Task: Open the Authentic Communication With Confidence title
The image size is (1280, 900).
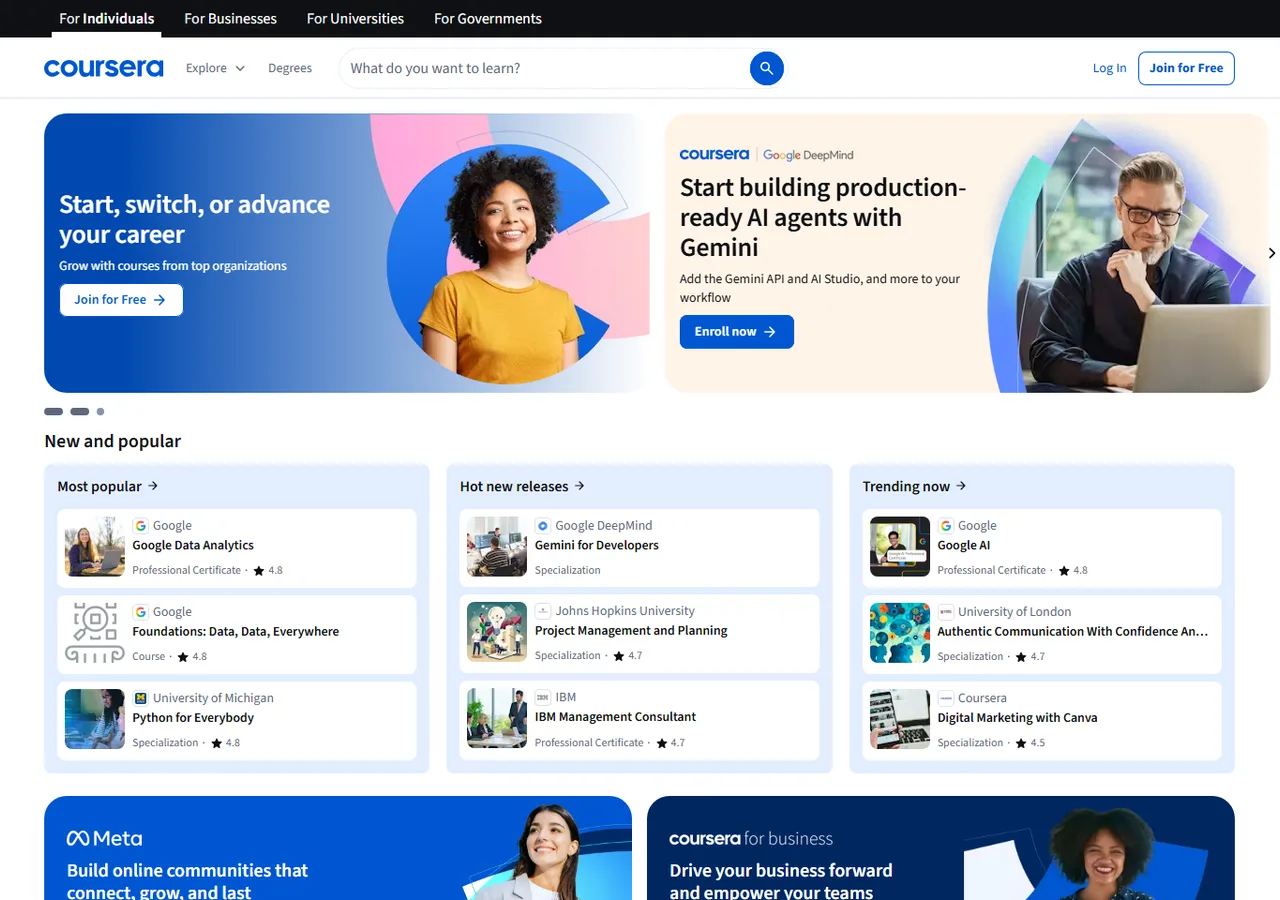Action: pyautogui.click(x=1073, y=632)
